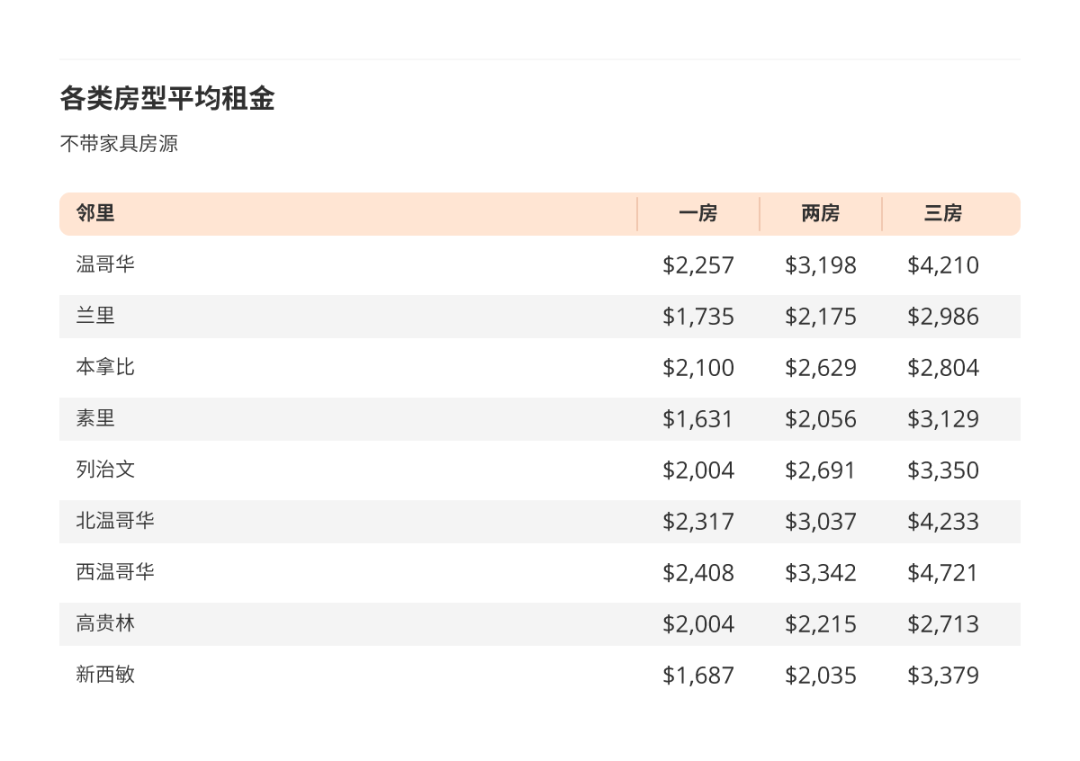Select the $1,631 price in 素里 row
Image resolution: width=1080 pixels, height=761 pixels.
(698, 419)
